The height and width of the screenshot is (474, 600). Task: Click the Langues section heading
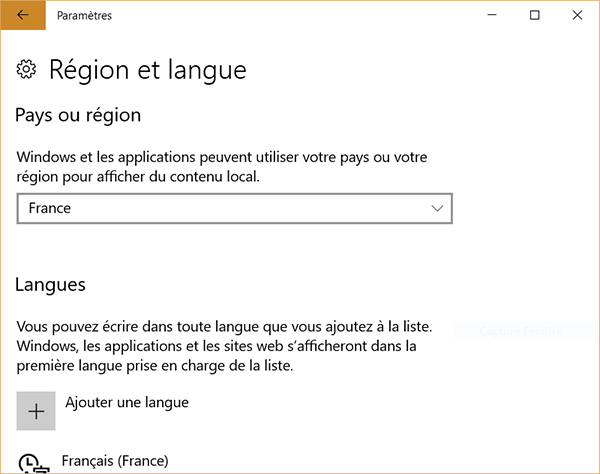(50, 284)
